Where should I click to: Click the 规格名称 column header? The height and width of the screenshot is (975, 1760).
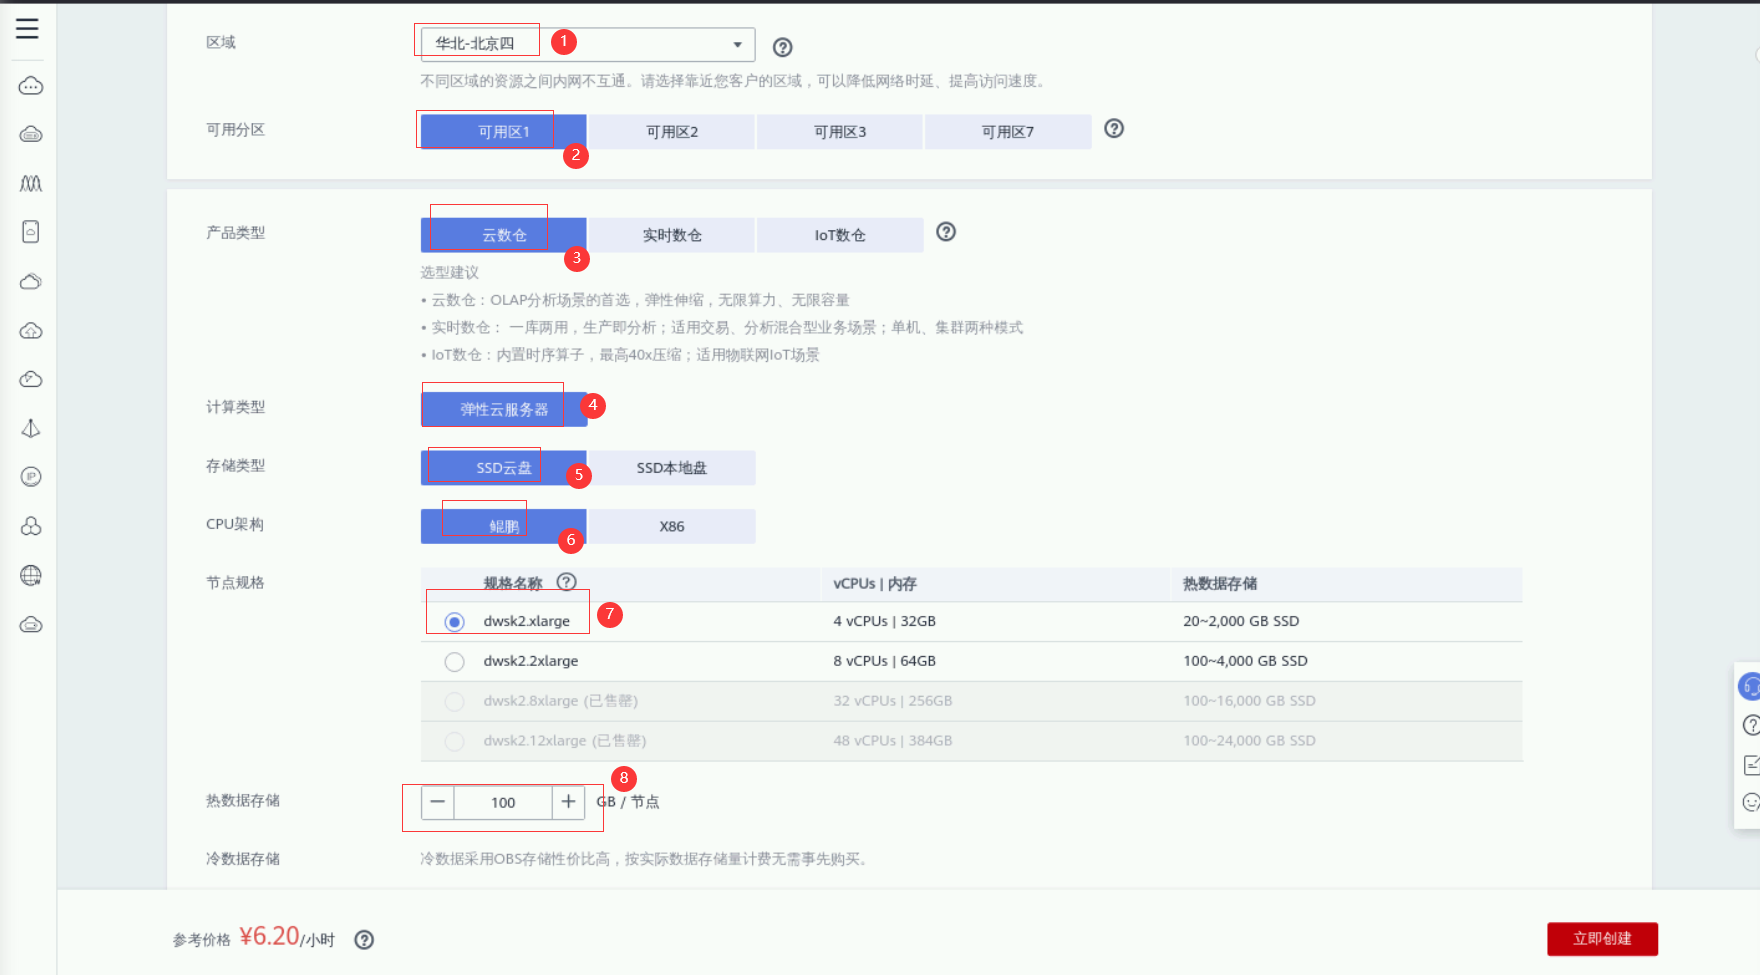point(513,584)
